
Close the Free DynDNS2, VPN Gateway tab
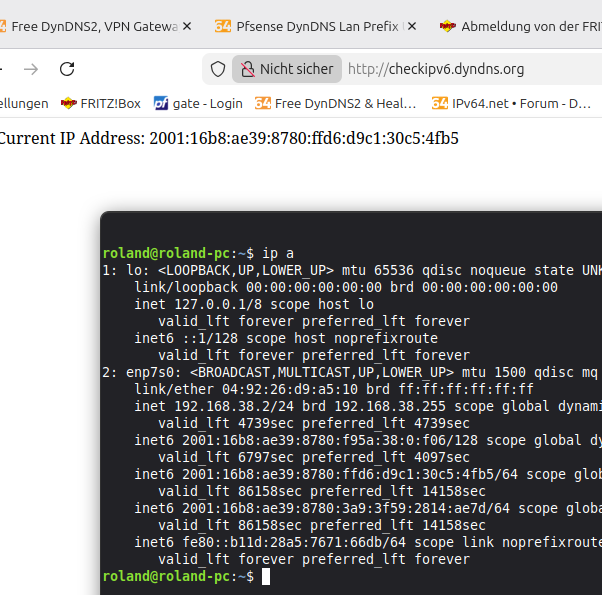click(x=189, y=26)
